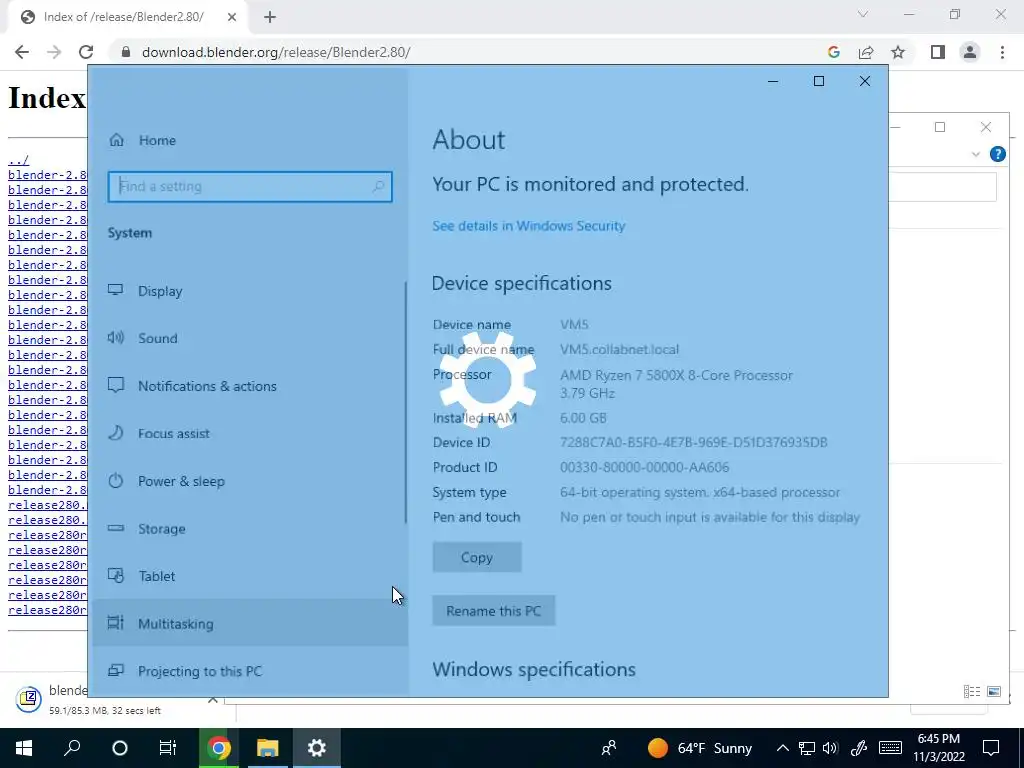Click the Google icon in the address bar
1024x768 pixels.
click(833, 52)
